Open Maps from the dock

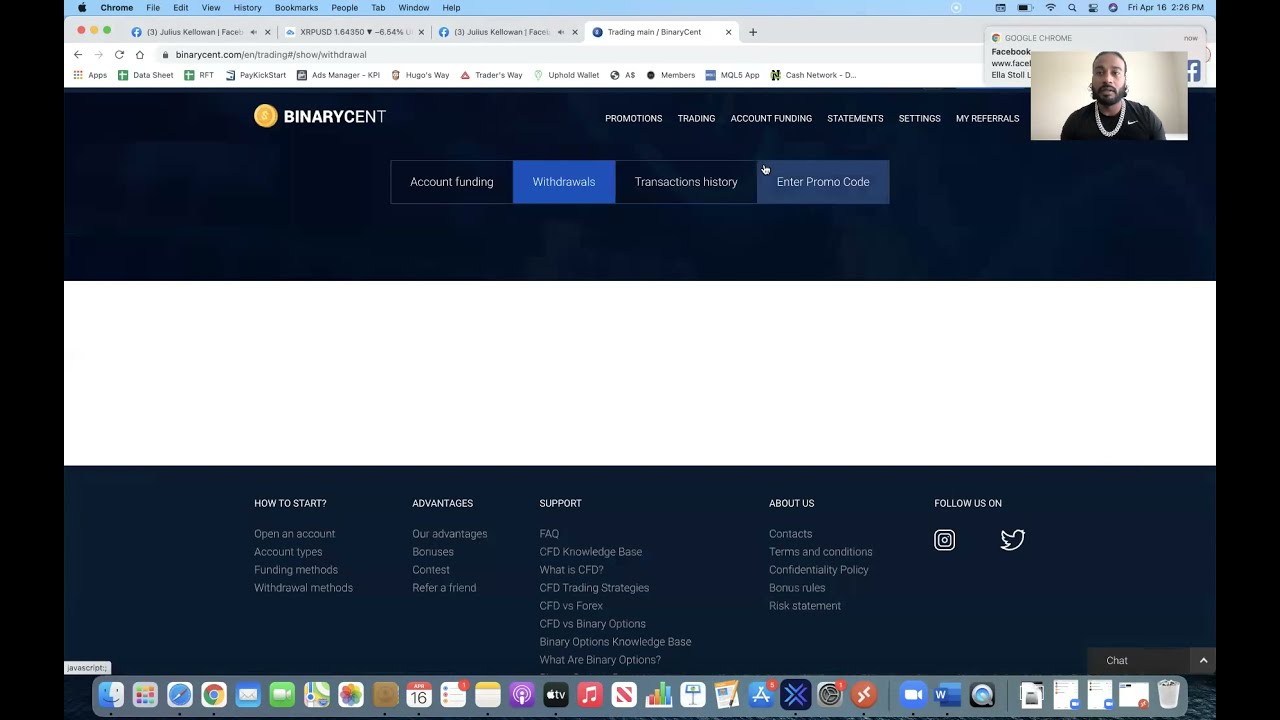click(316, 694)
